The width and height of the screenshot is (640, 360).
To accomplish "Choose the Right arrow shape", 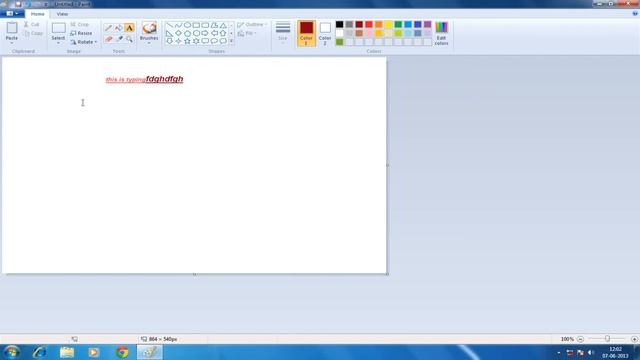I will [205, 33].
